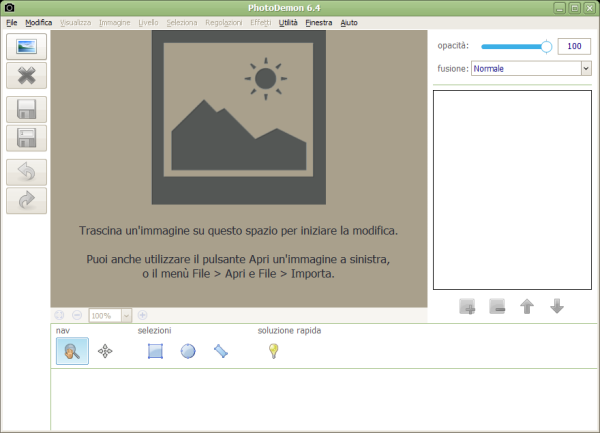Click the opacità slider handle
This screenshot has width=600, height=433.
click(x=546, y=46)
